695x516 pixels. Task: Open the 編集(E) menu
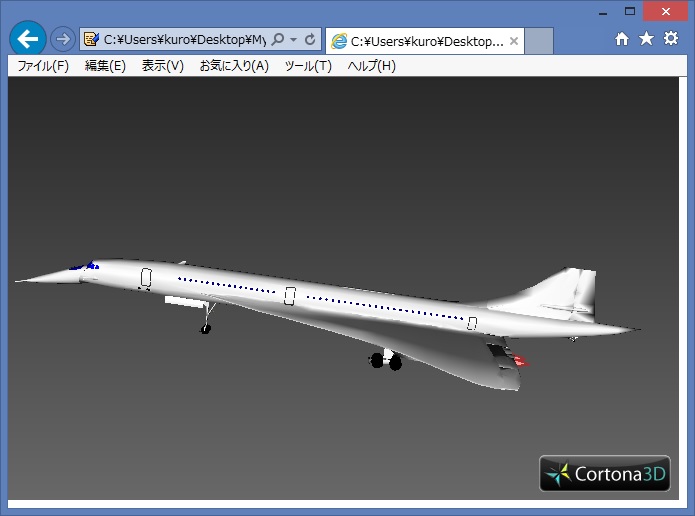(x=105, y=66)
